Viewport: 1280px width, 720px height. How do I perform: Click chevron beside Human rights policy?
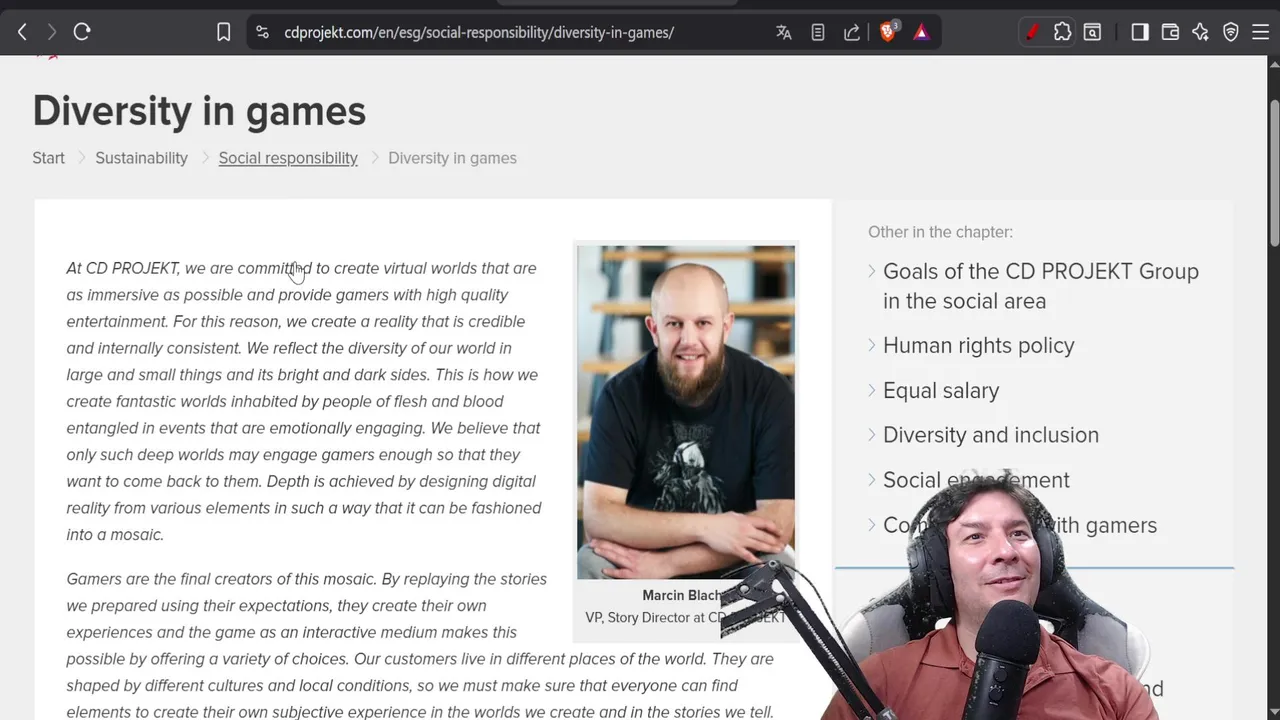point(872,345)
